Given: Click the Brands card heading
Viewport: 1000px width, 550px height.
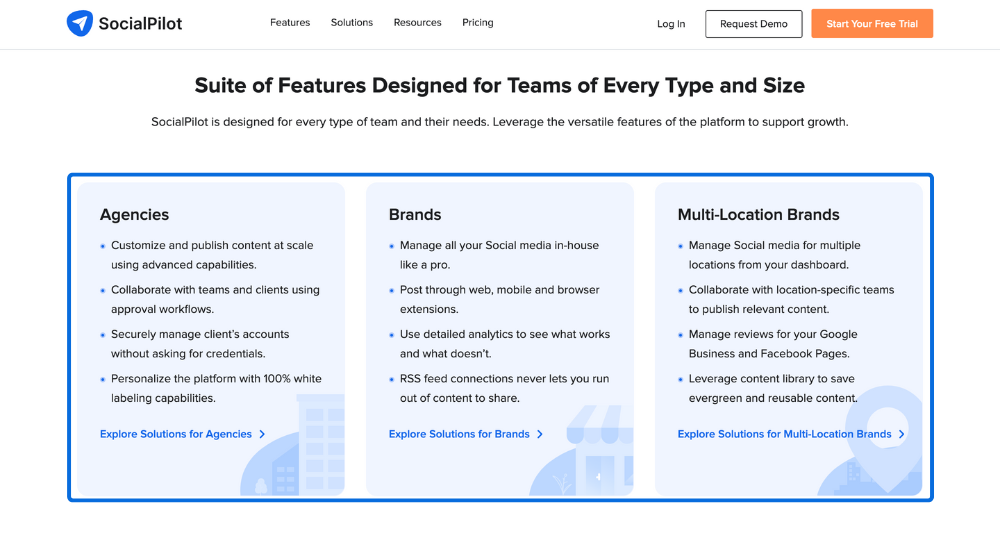Looking at the screenshot, I should [x=415, y=214].
